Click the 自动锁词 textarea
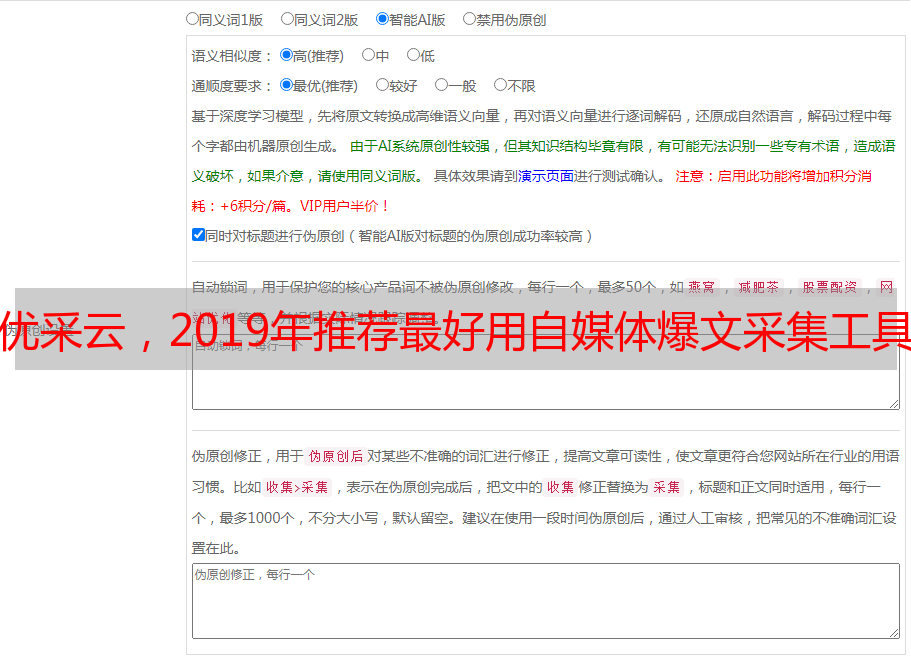The width and height of the screenshot is (911, 658). coord(546,372)
